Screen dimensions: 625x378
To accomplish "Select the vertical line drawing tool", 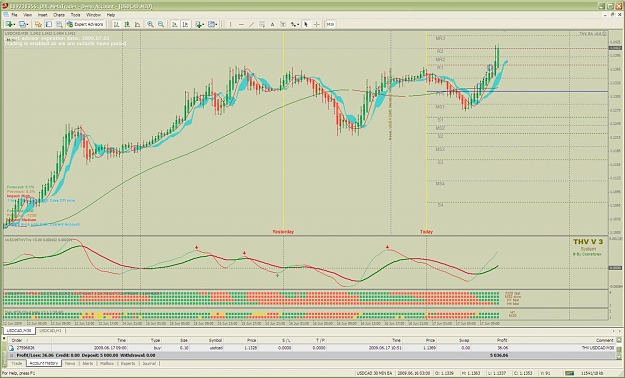I will pos(230,24).
